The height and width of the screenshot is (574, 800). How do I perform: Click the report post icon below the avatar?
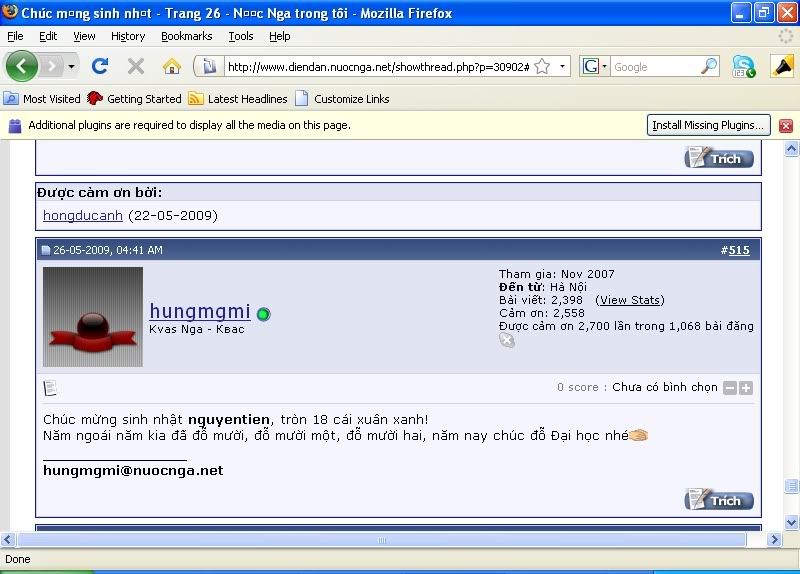tap(50, 388)
